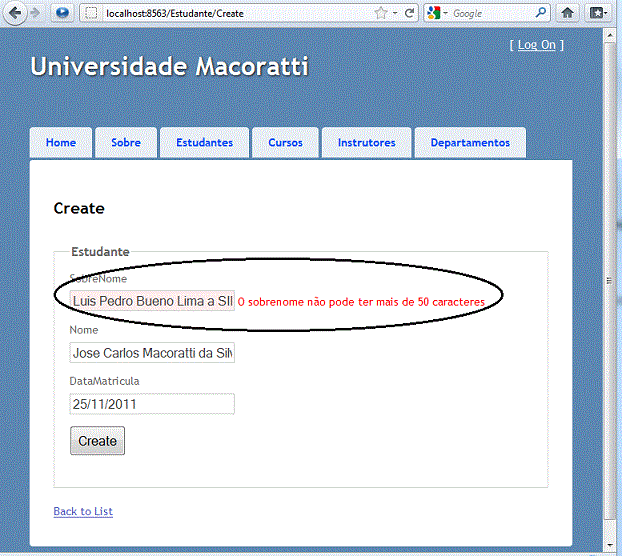This screenshot has height=556, width=622.
Task: Open the Sobre tab
Action: 126,143
